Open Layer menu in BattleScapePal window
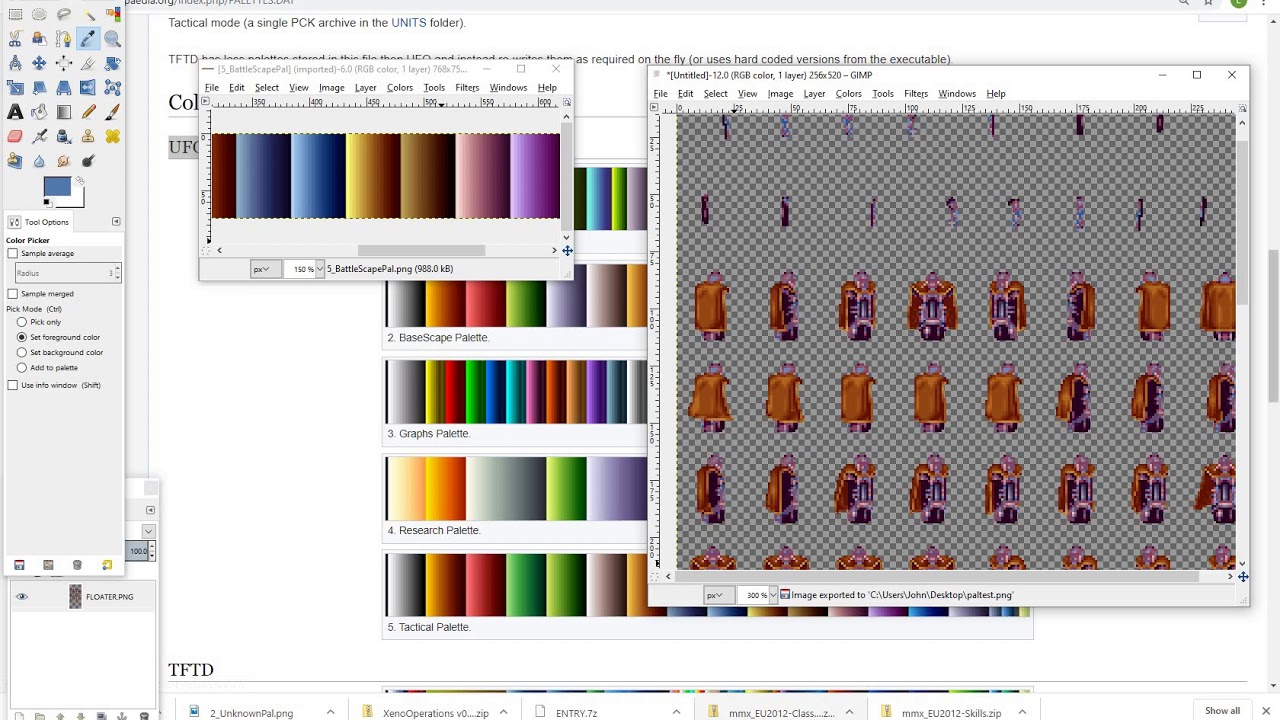This screenshot has width=1280, height=720. [x=365, y=88]
